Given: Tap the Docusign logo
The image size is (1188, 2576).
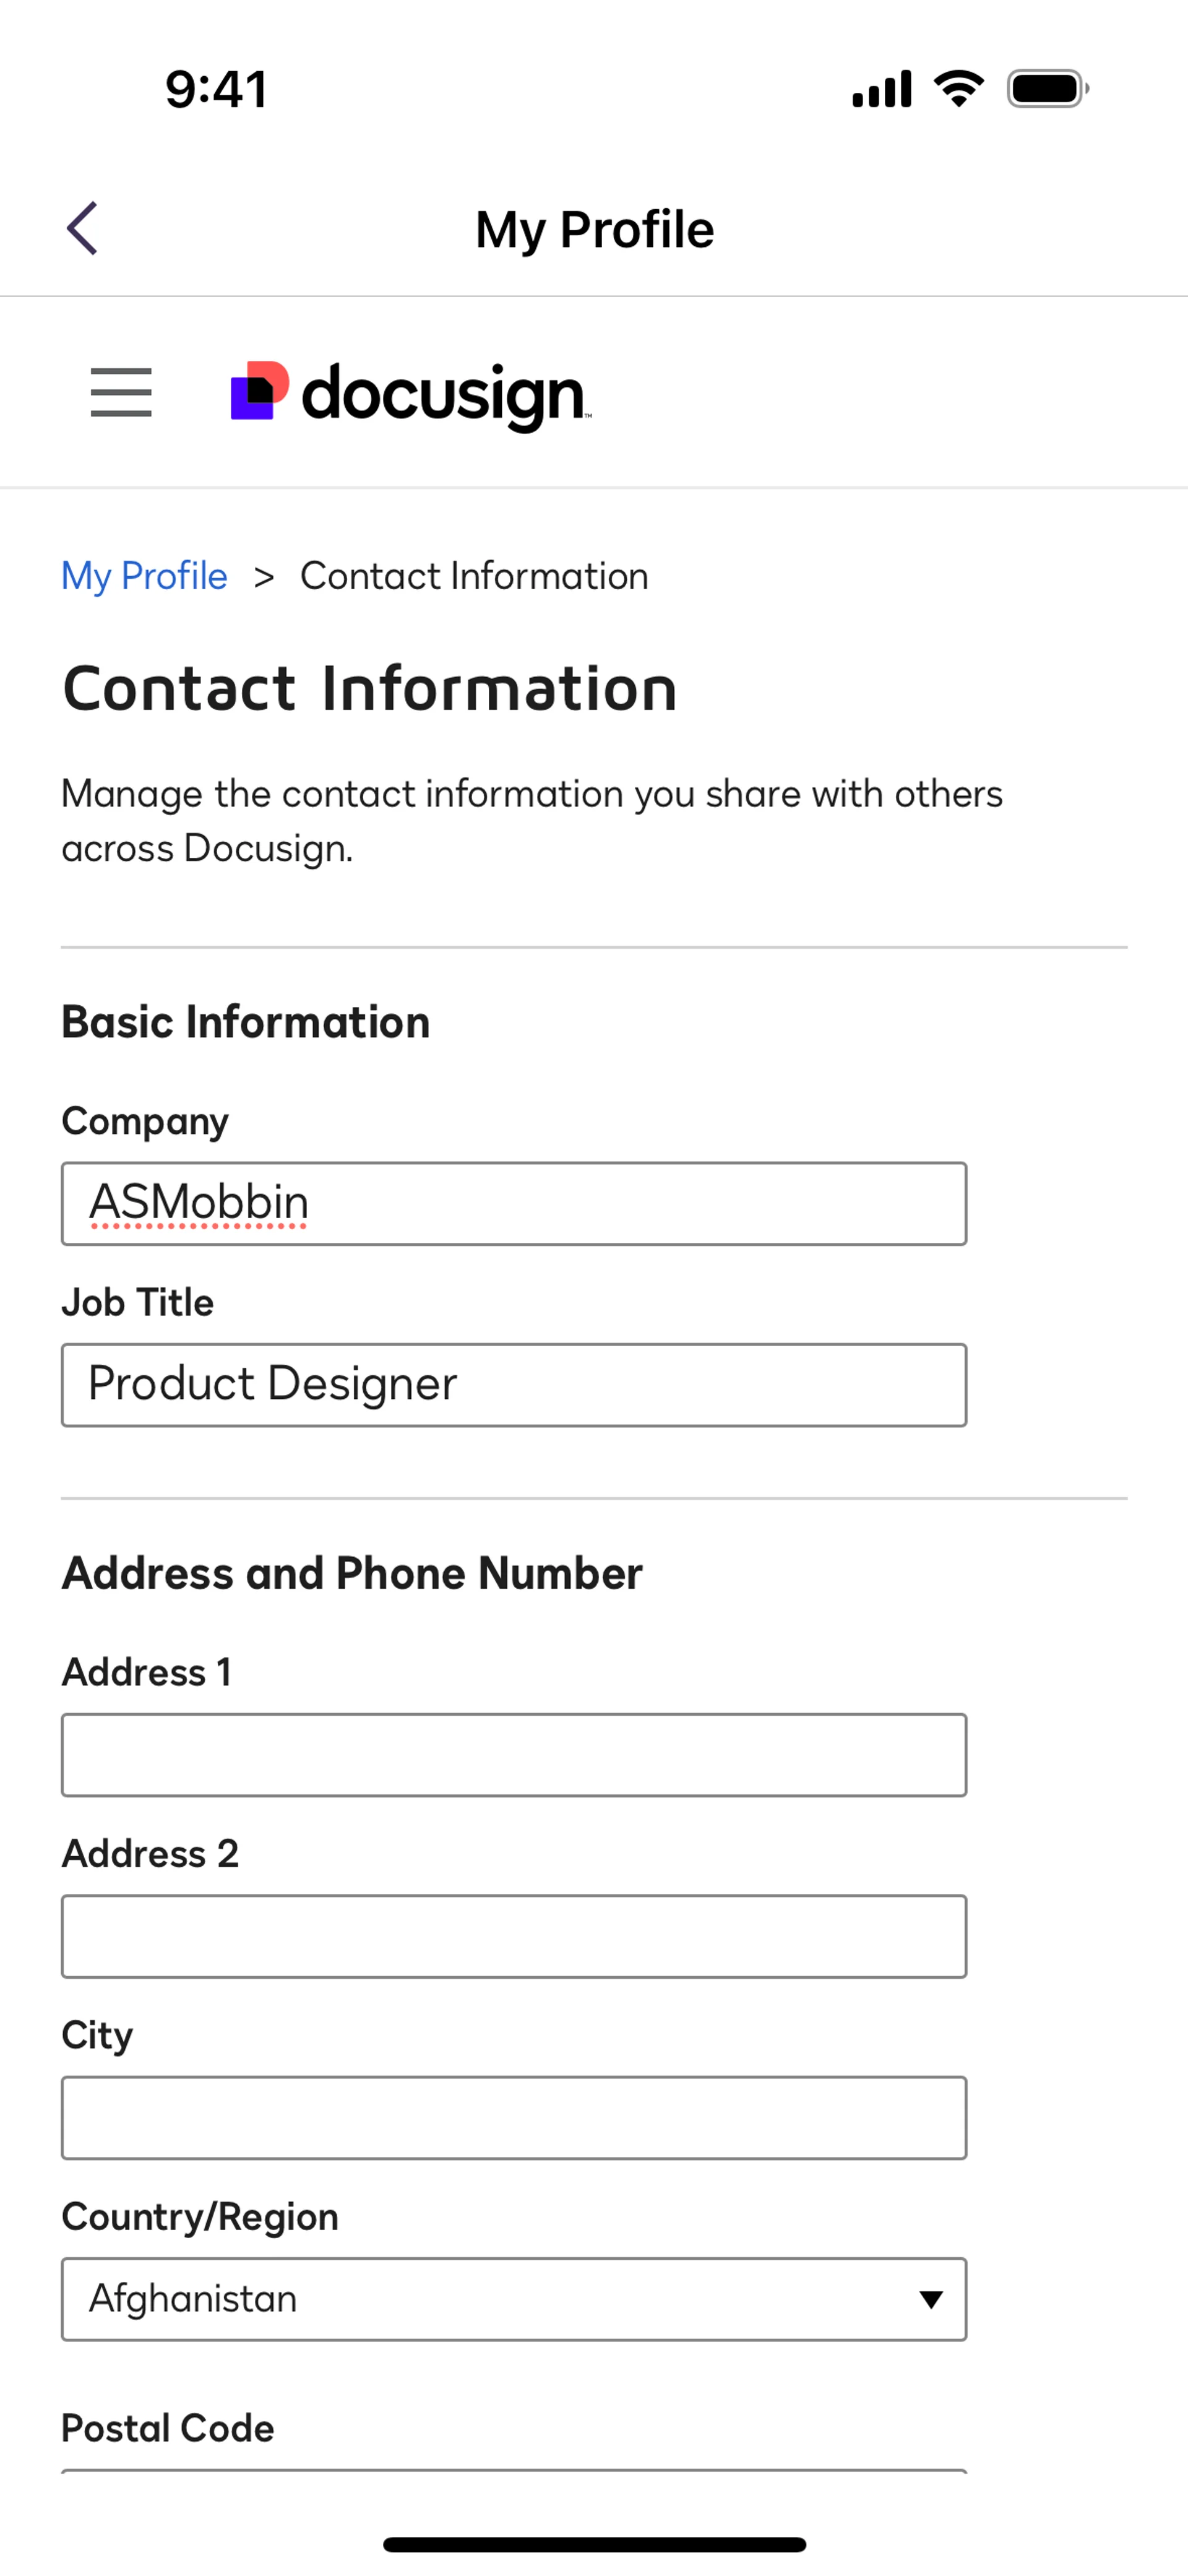Looking at the screenshot, I should (411, 394).
